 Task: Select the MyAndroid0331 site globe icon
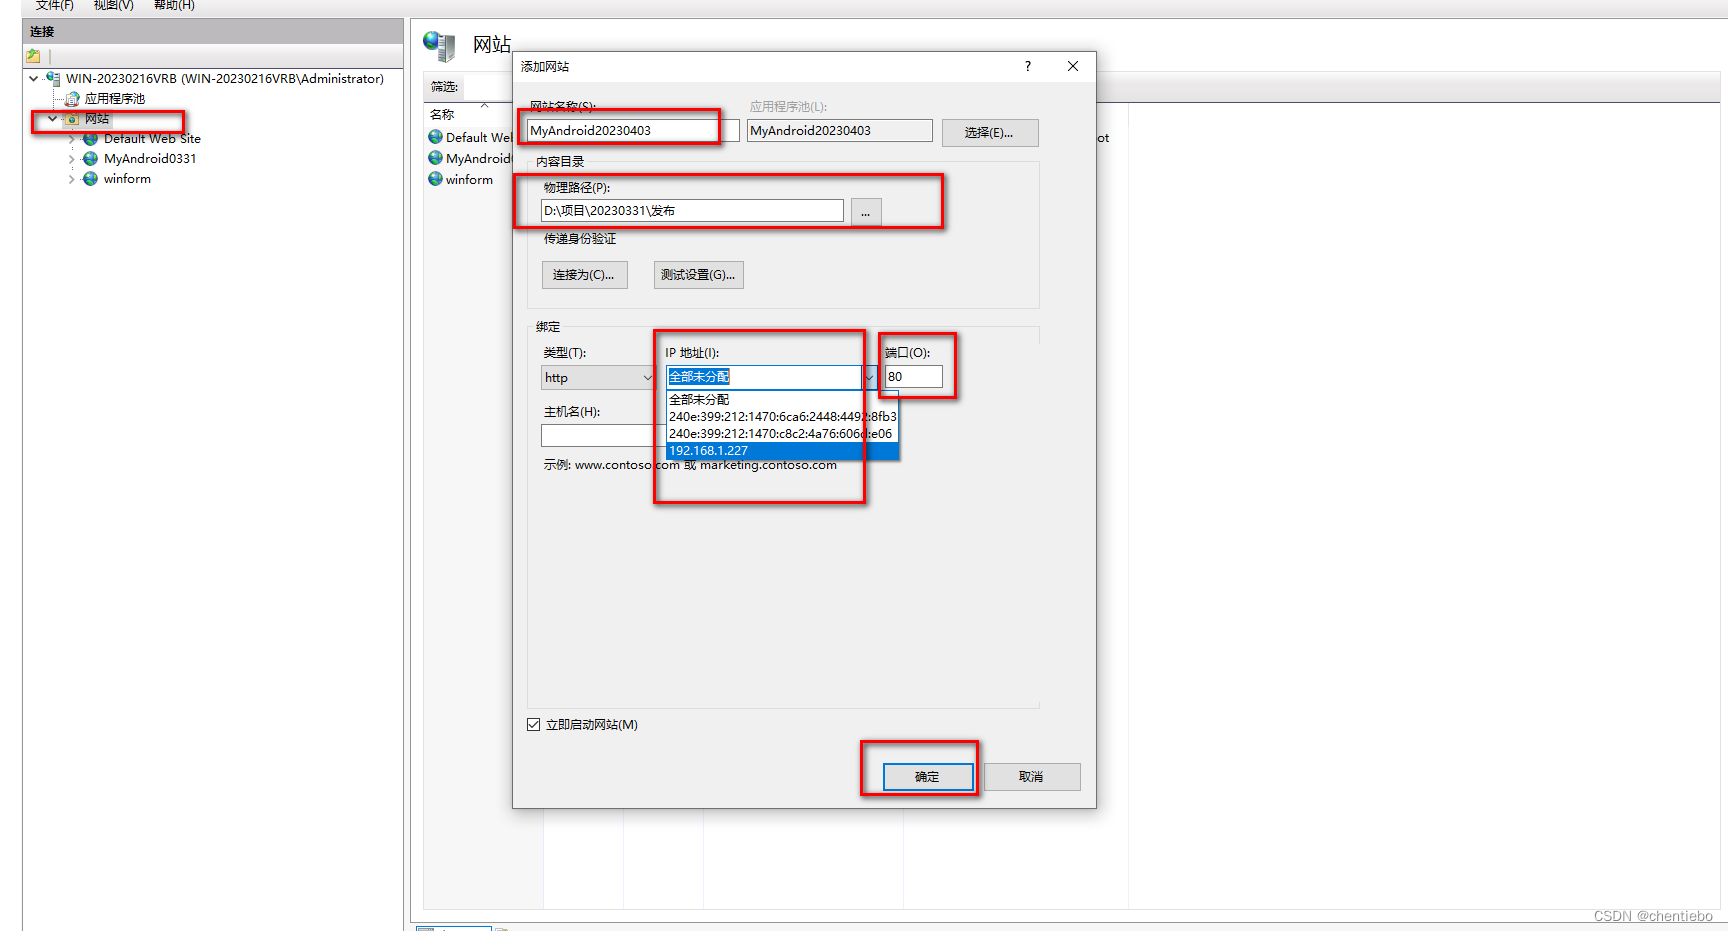tap(90, 158)
